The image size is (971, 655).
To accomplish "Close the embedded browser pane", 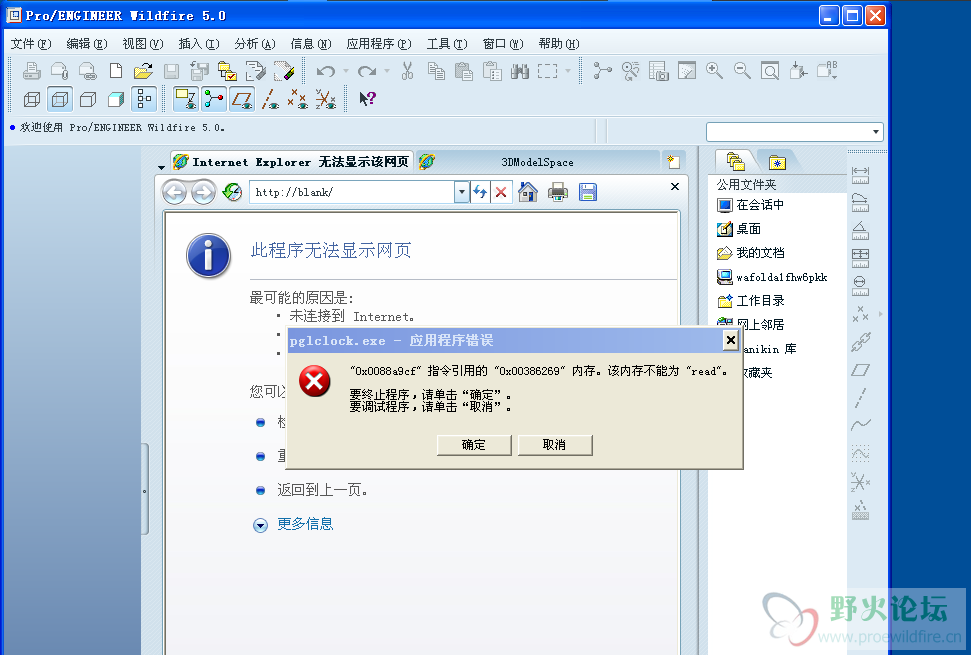I will point(675,186).
